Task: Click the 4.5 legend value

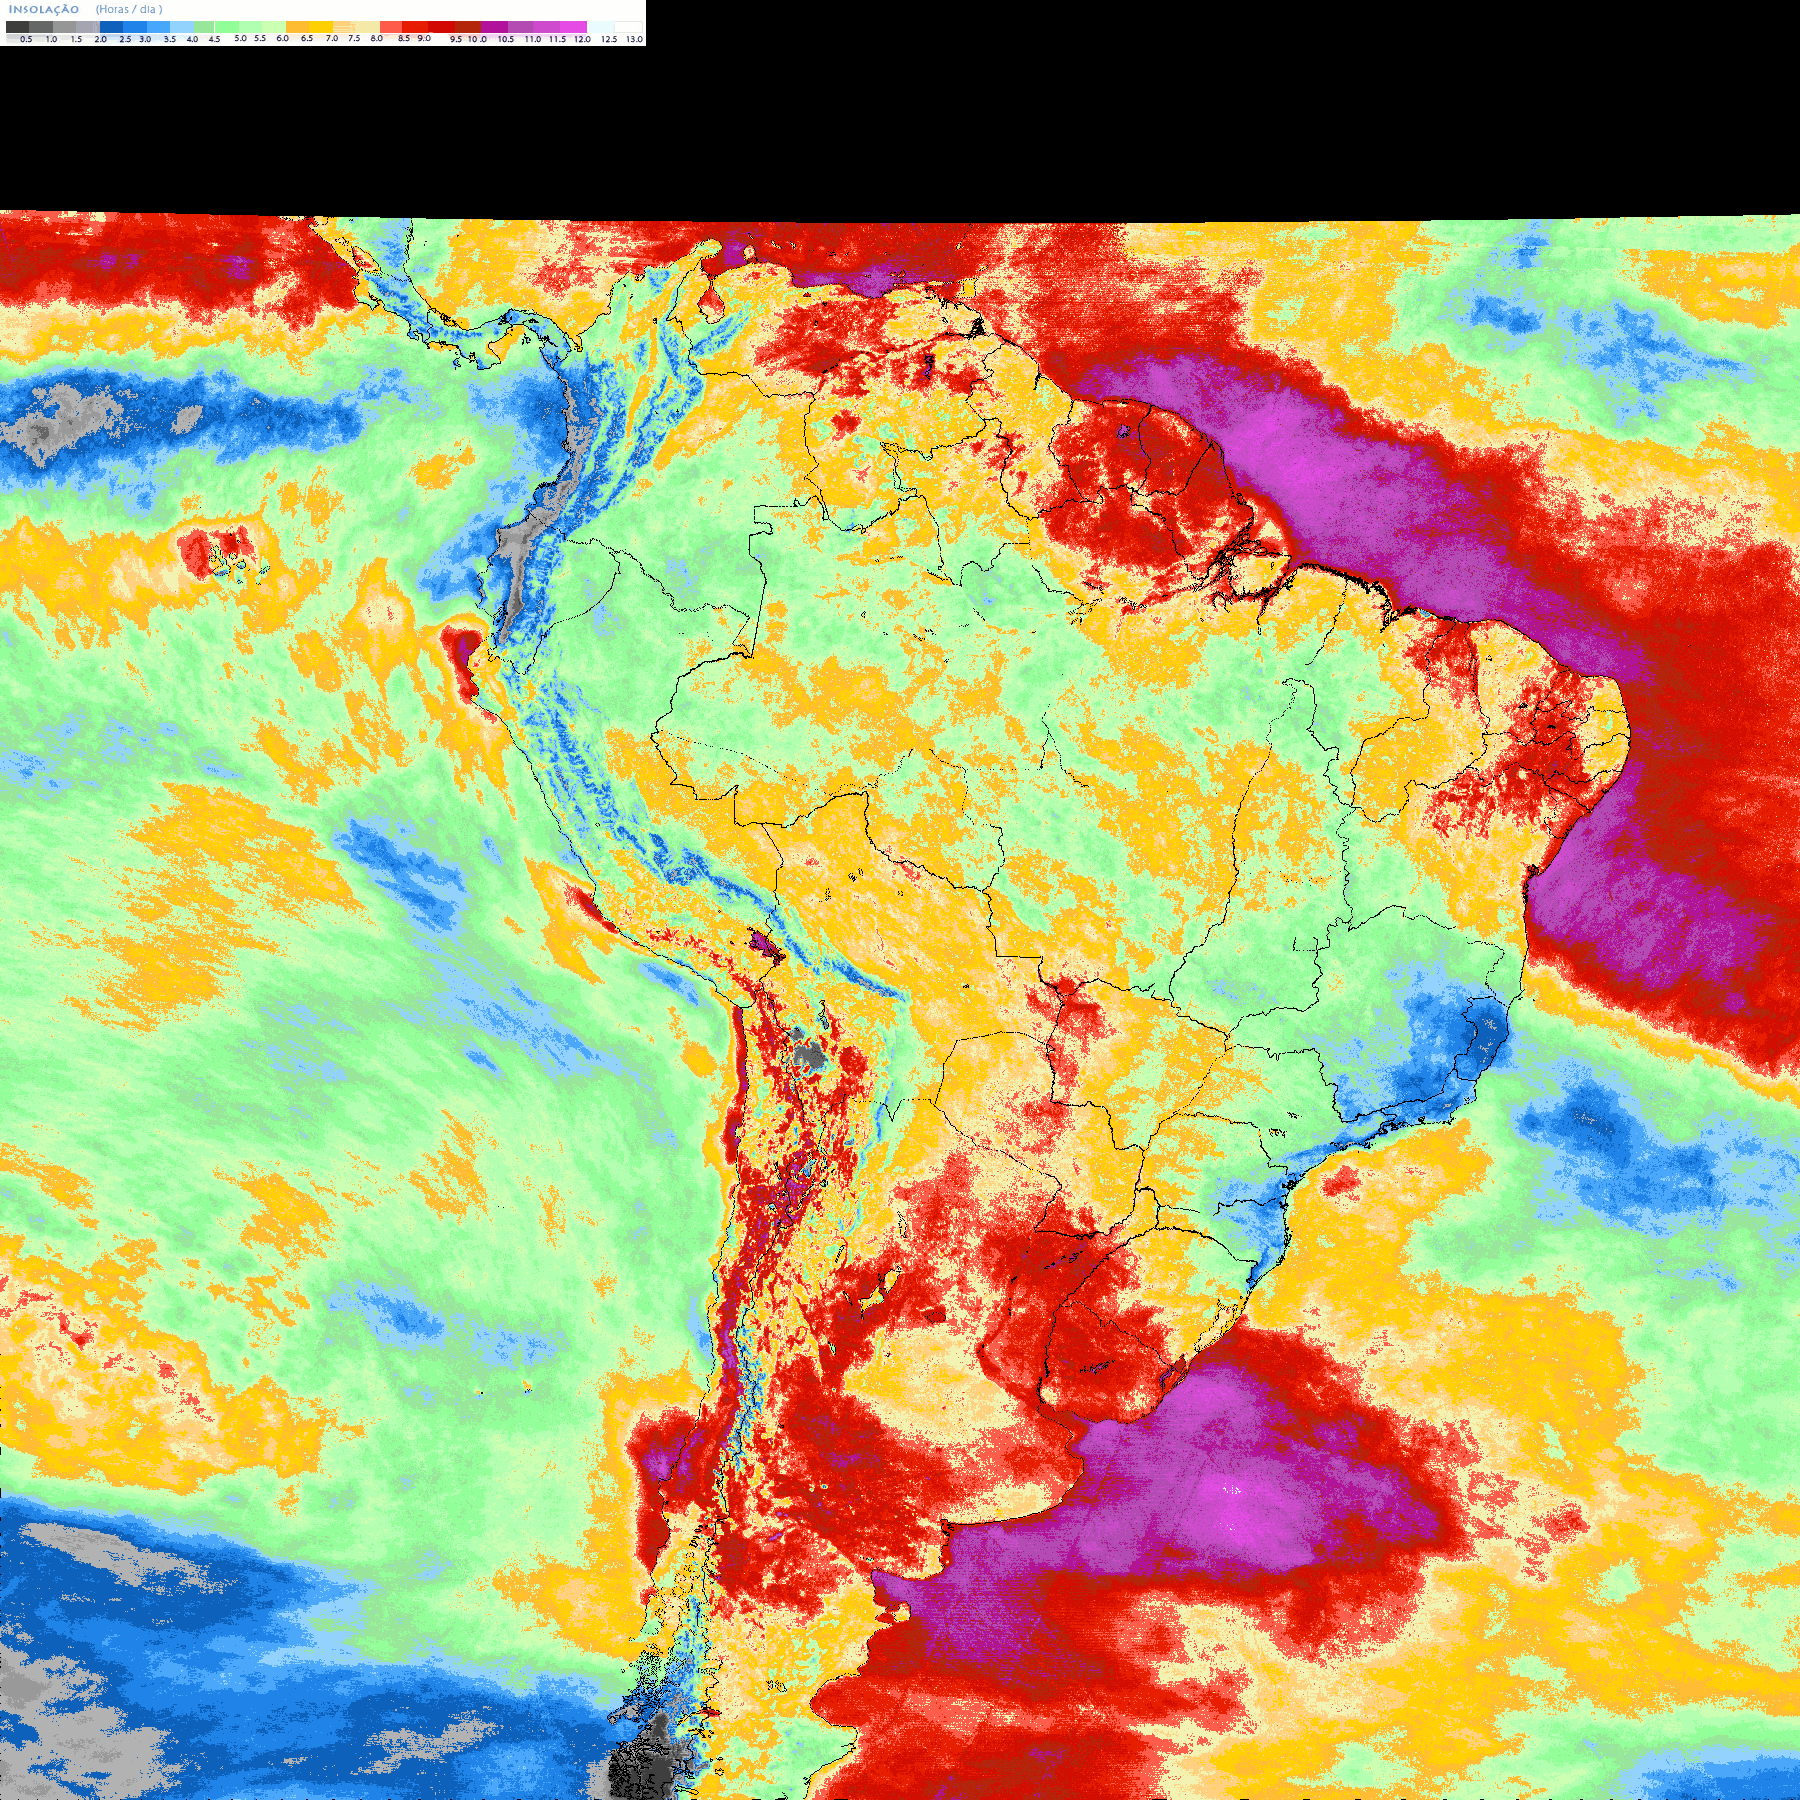Action: pos(214,39)
